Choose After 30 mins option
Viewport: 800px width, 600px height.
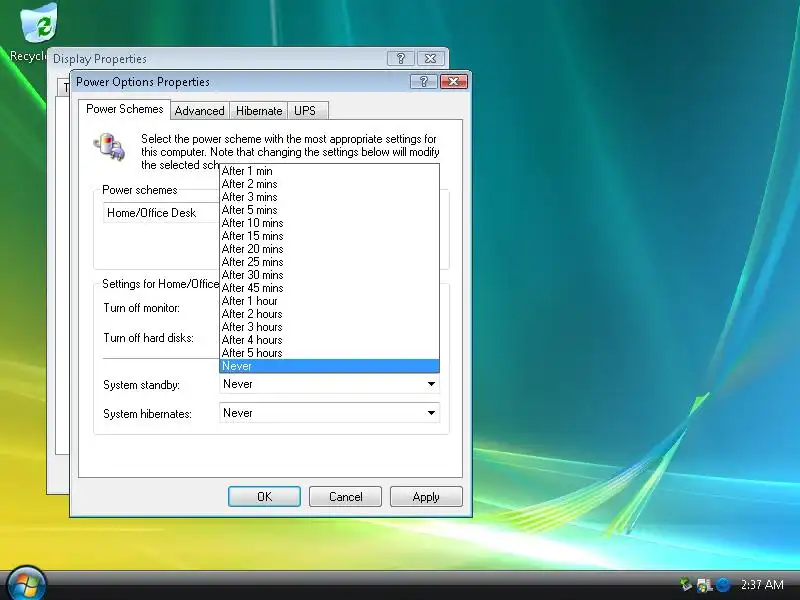[x=329, y=275]
